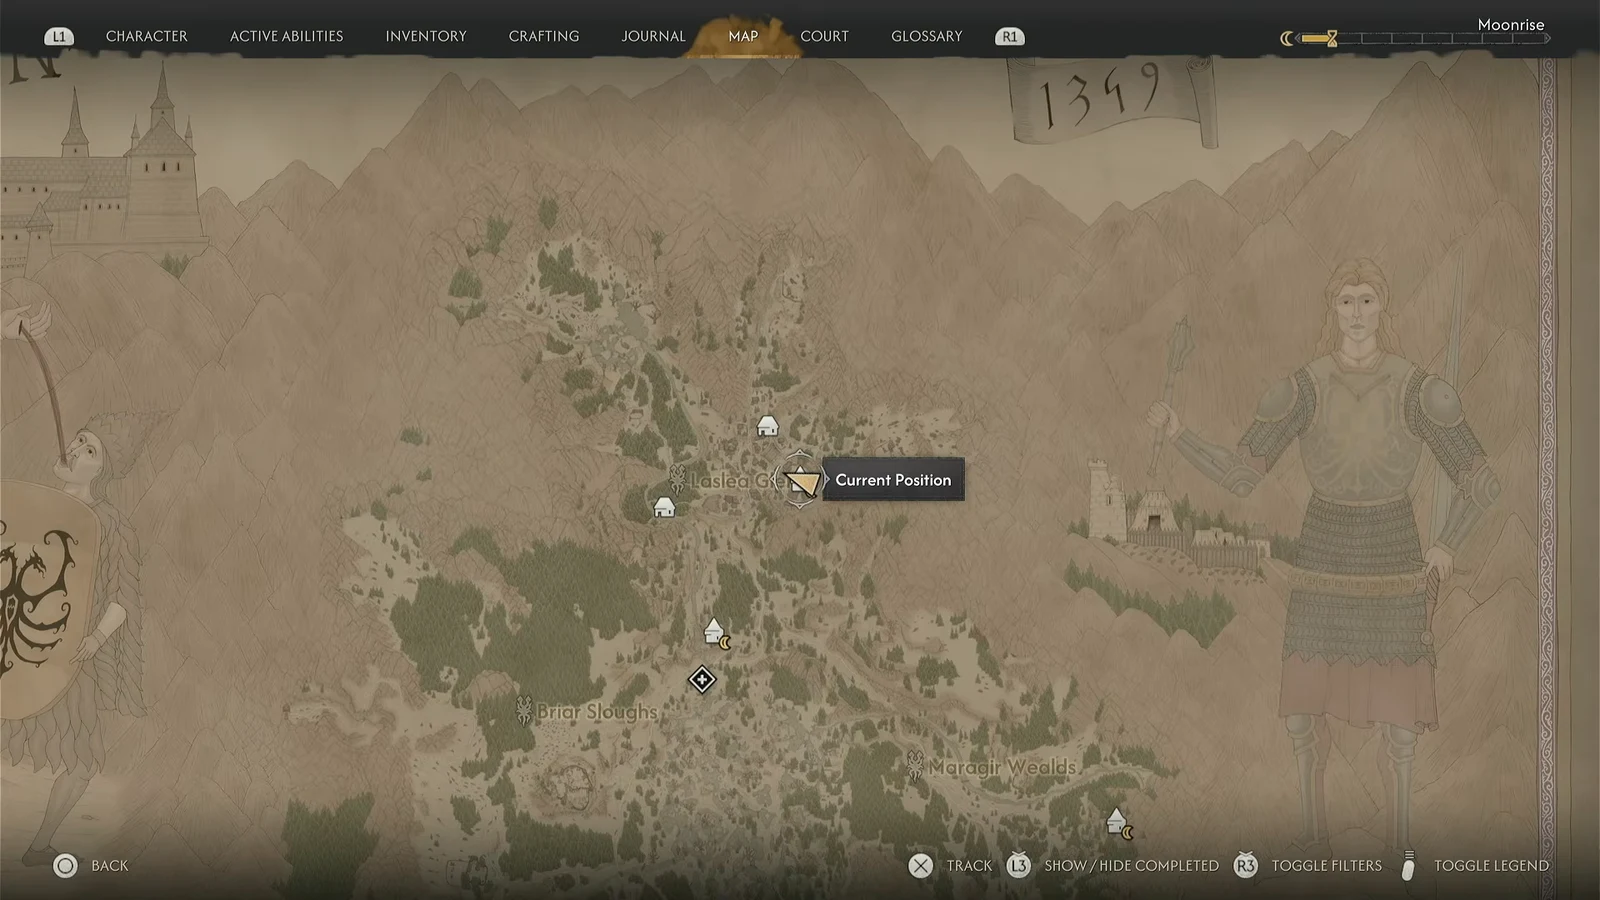1600x900 pixels.
Task: Click the cross Track button icon
Action: click(920, 866)
